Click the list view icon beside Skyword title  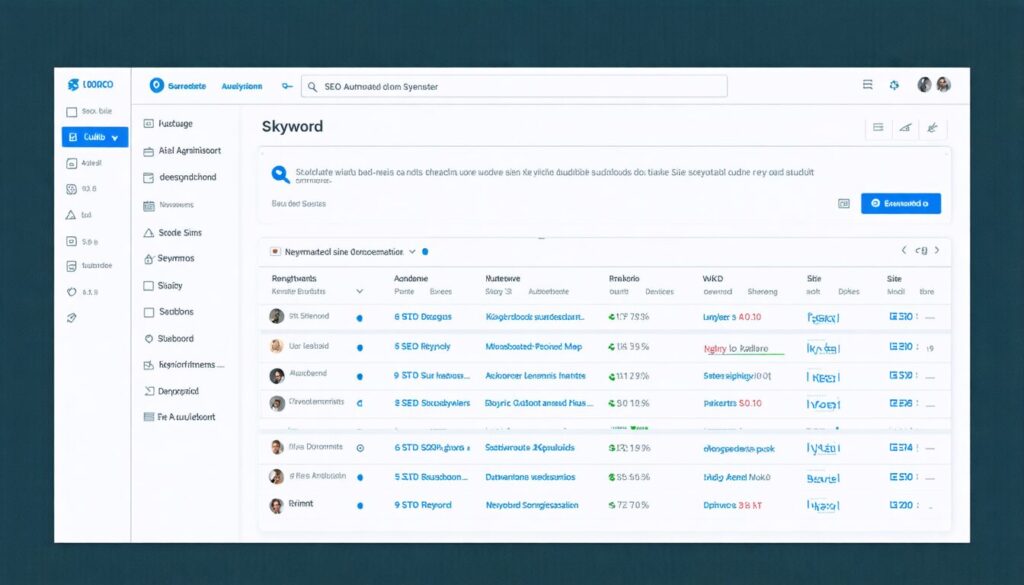(878, 127)
